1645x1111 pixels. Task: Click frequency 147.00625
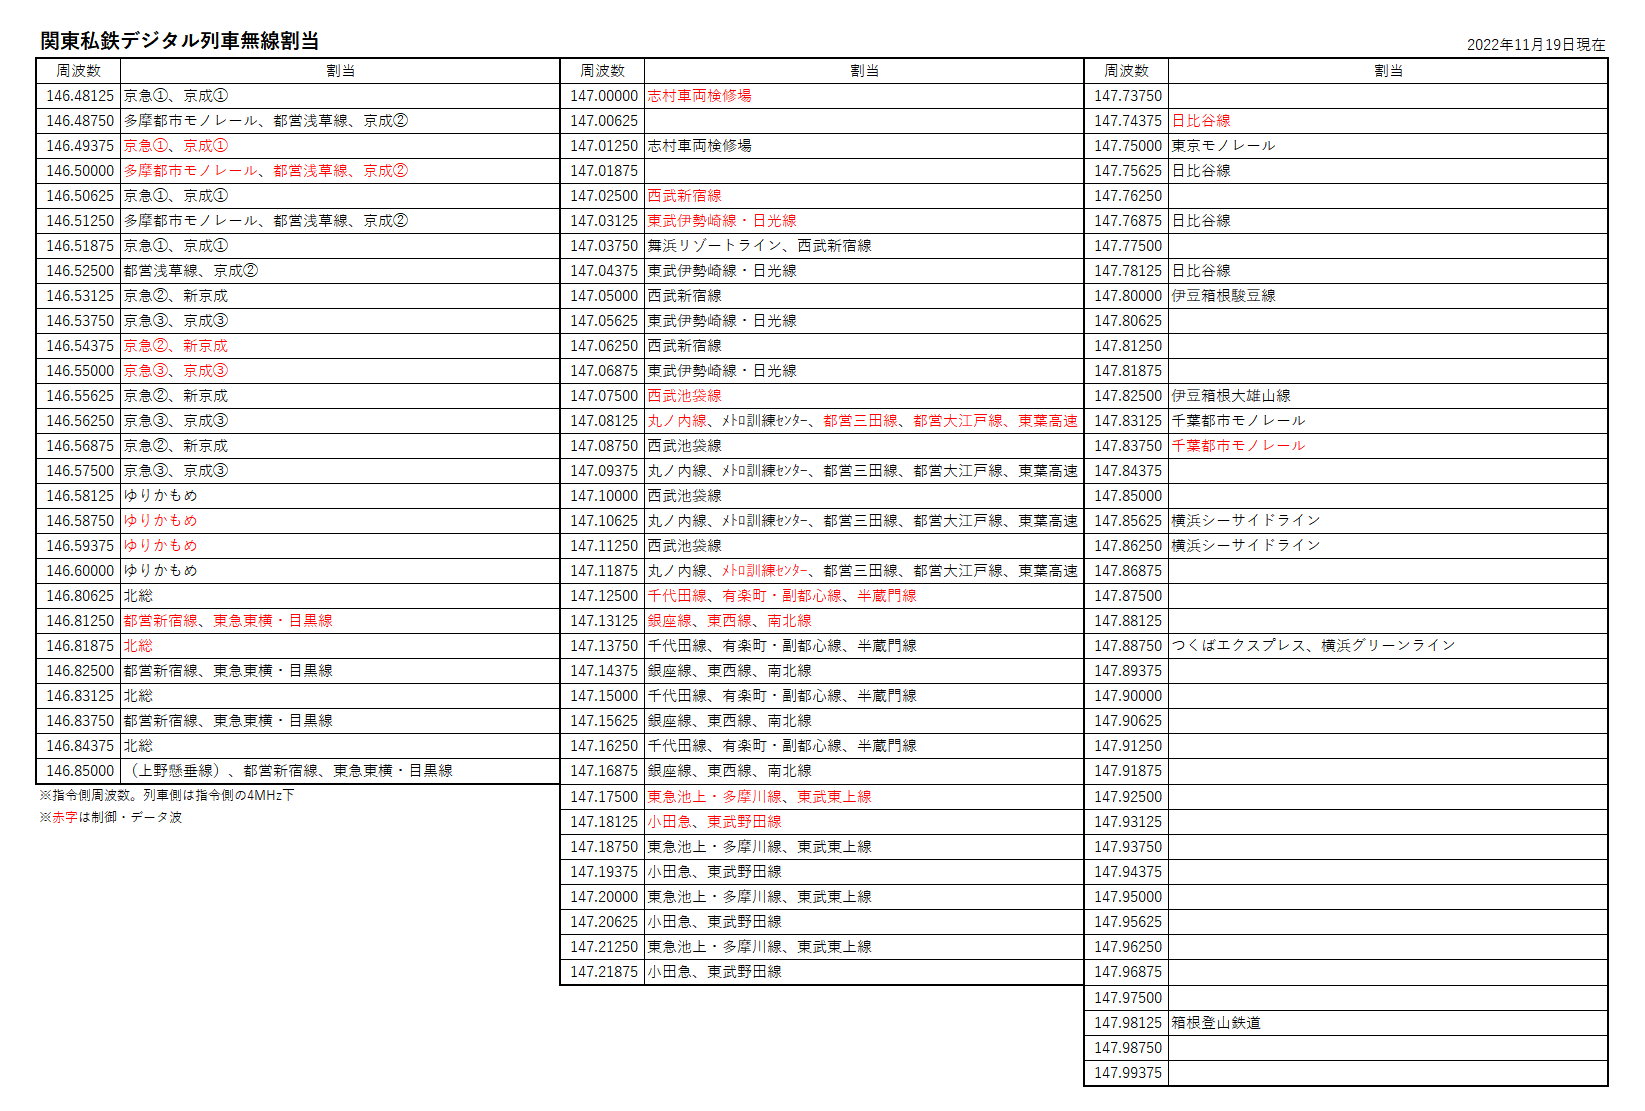click(x=604, y=121)
